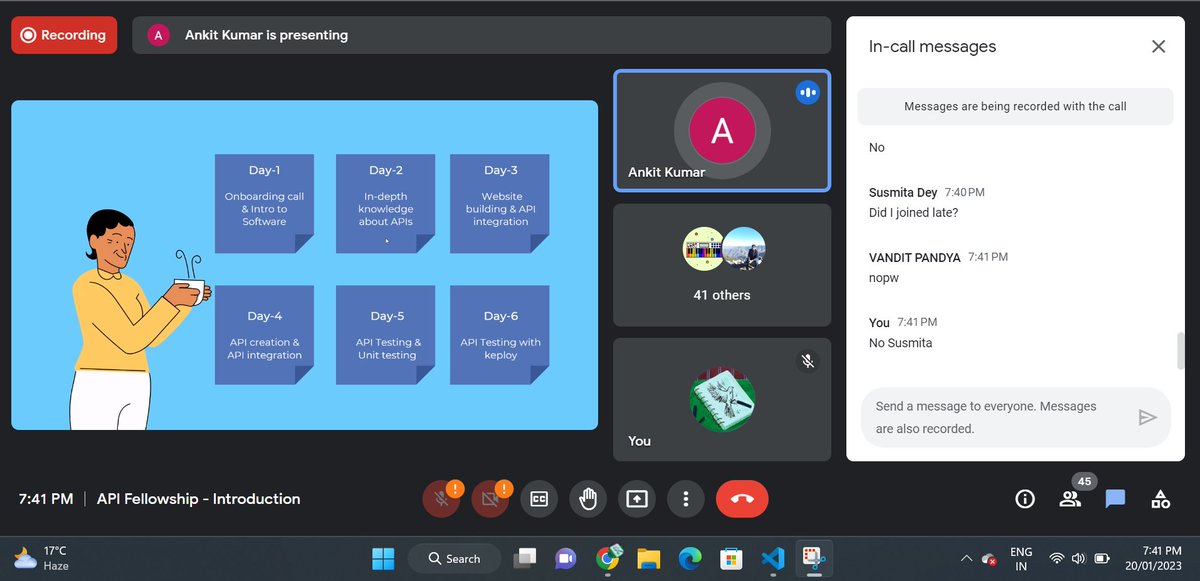Open the 41 others tile
The width and height of the screenshot is (1200, 581).
722,265
